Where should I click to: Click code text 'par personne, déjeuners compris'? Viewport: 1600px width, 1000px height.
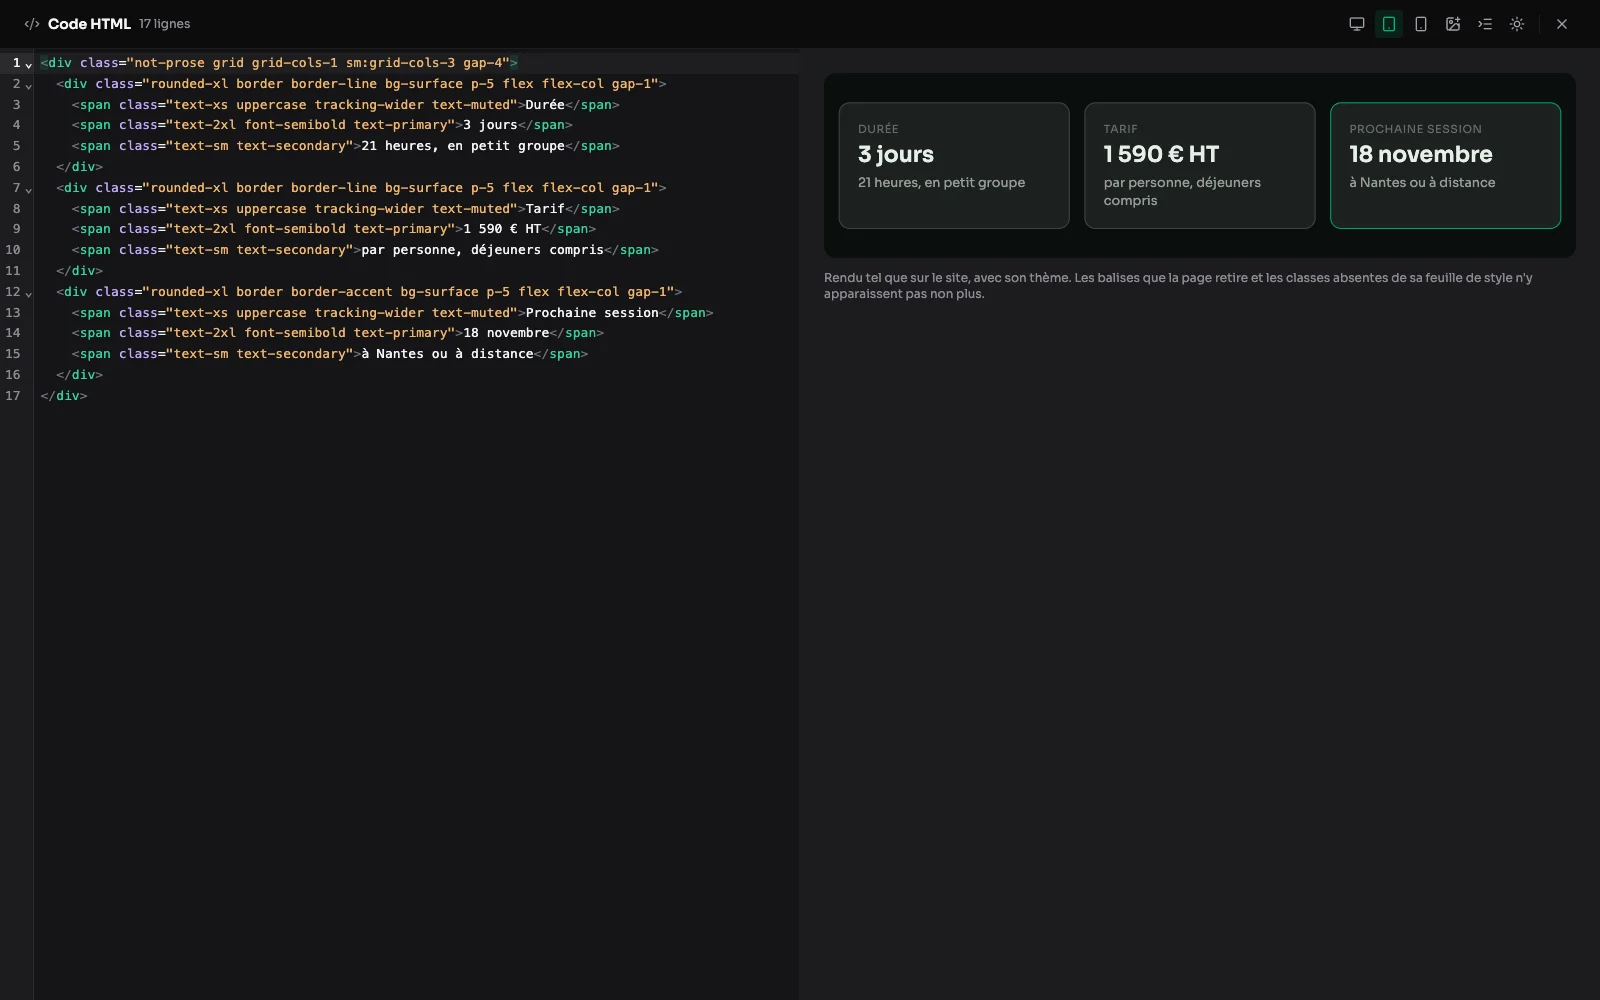(483, 250)
